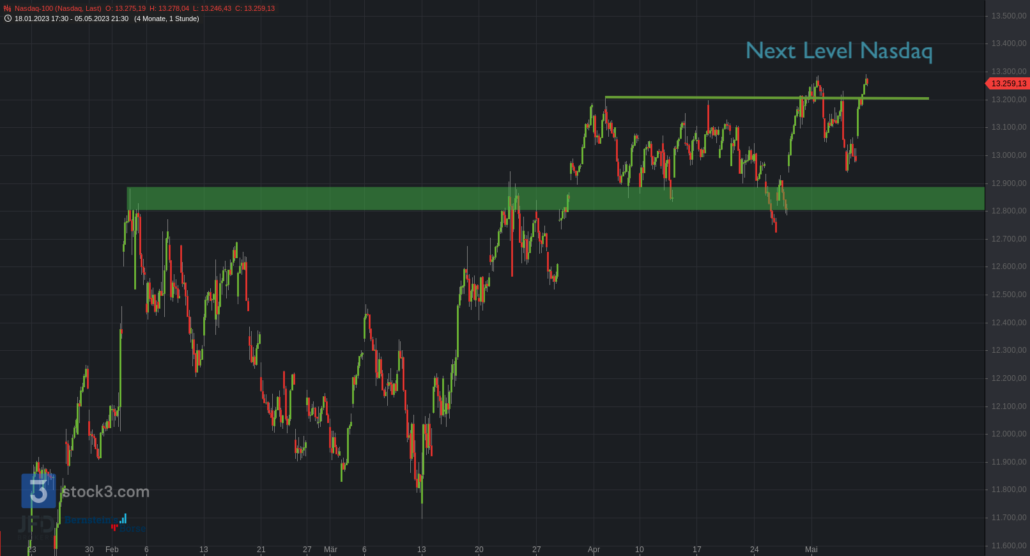Click the 12.200,00 price axis label
Screen dimensions: 1030x556
pyautogui.click(x=1009, y=378)
